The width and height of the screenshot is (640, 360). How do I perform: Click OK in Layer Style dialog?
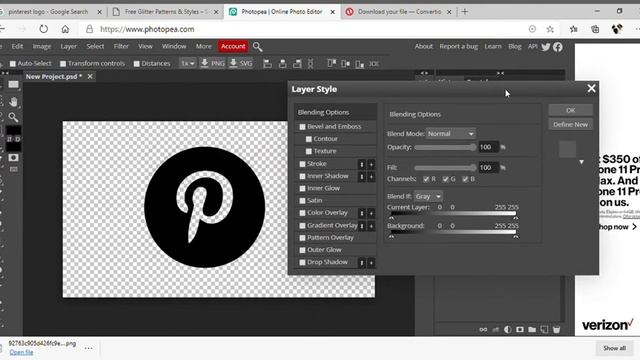570,110
